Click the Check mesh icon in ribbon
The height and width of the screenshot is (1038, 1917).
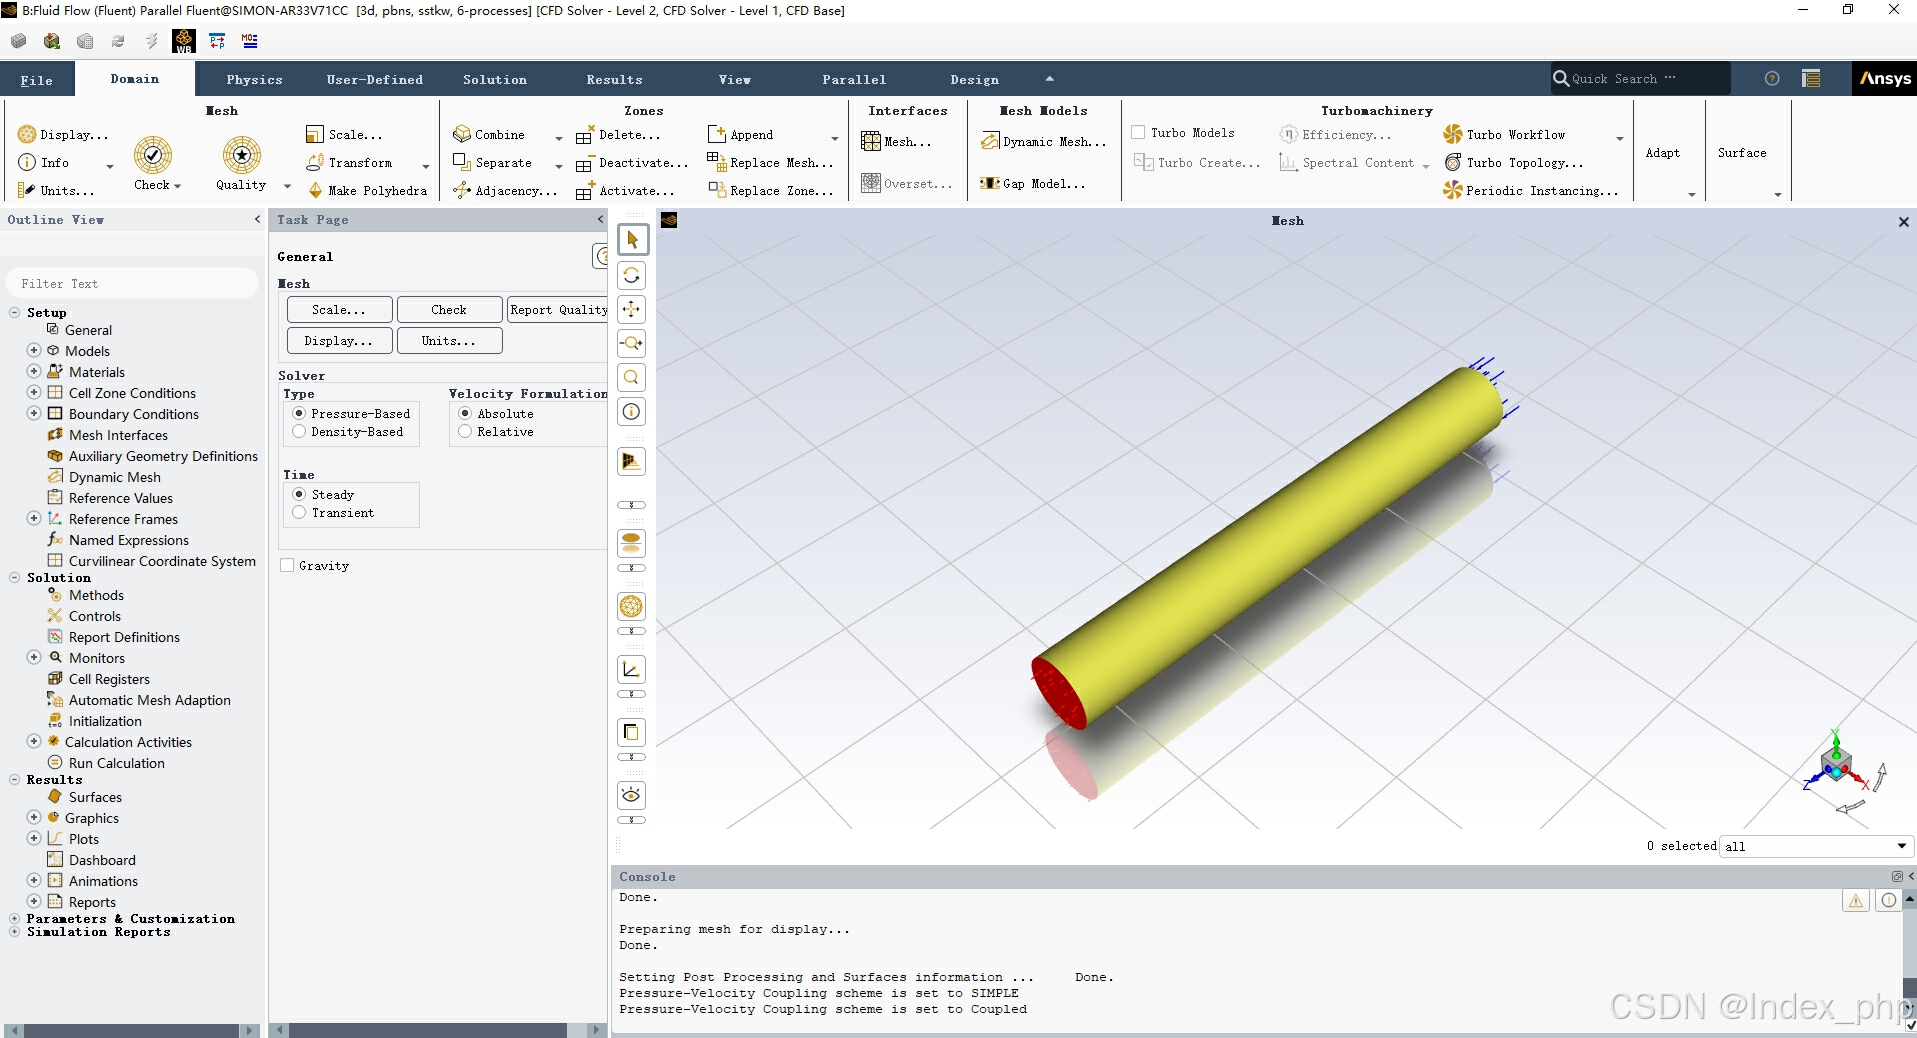click(153, 155)
